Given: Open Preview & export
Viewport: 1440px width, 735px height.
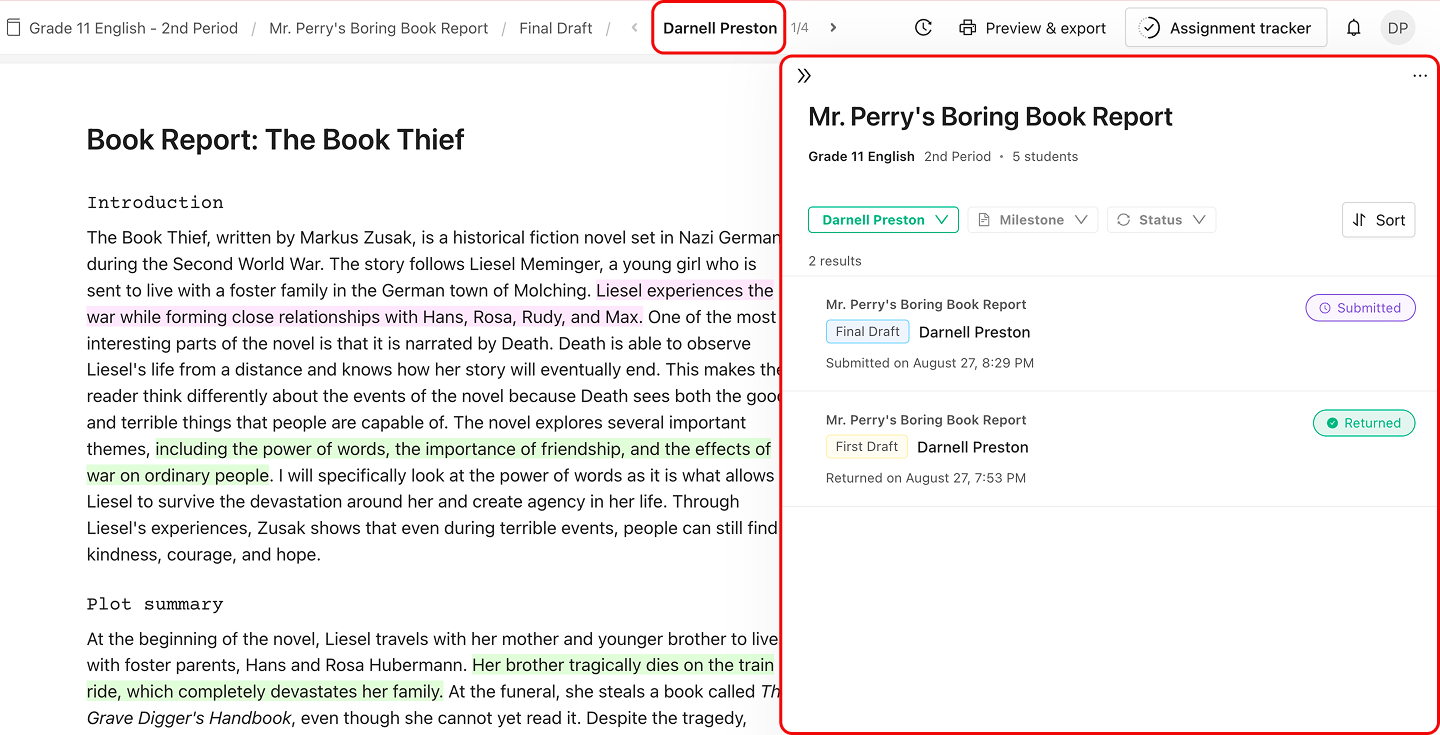Looking at the screenshot, I should pos(1032,28).
